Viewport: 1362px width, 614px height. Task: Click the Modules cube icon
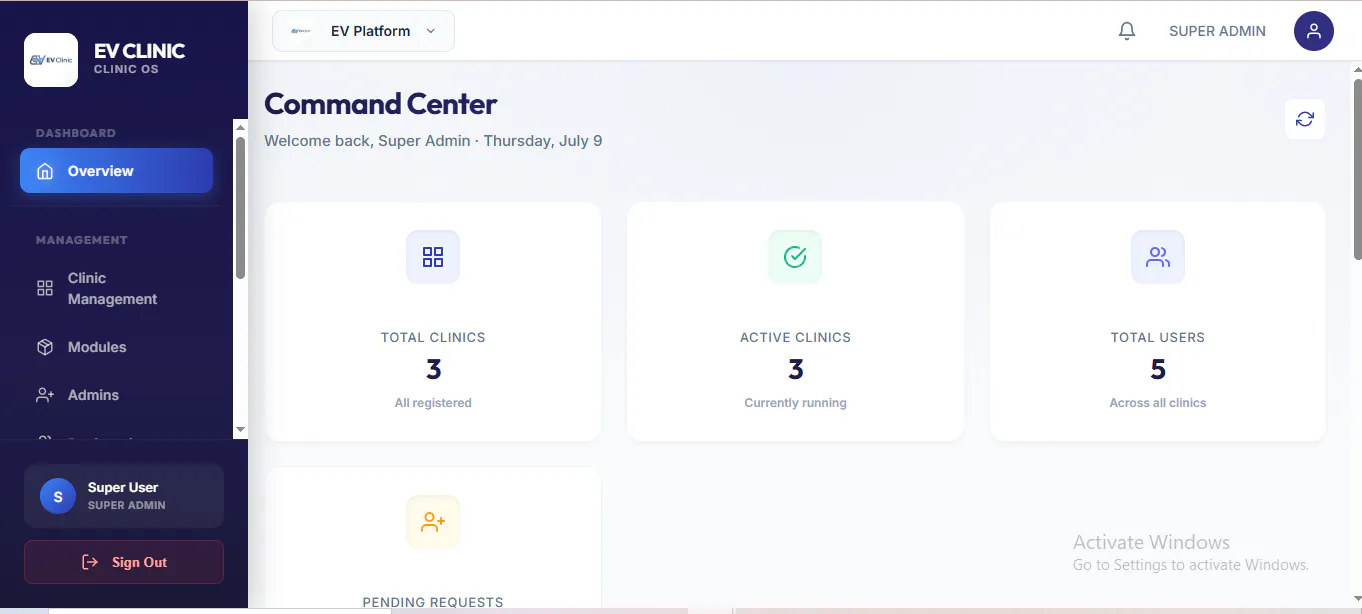tap(45, 347)
